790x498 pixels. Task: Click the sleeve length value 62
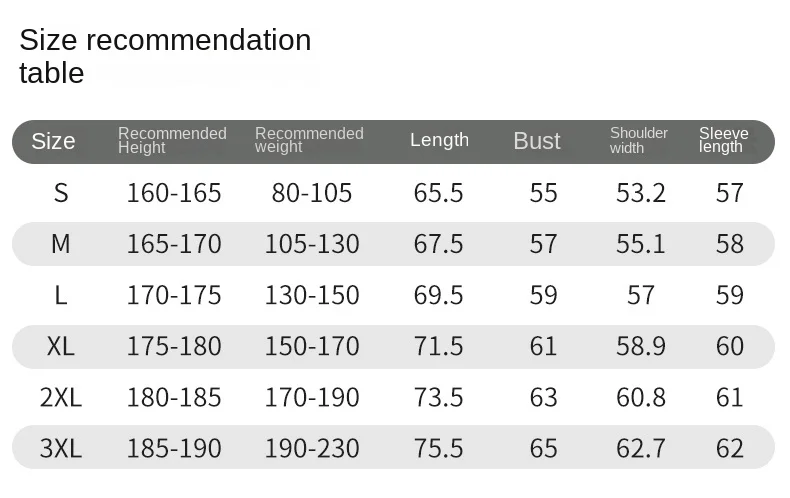coord(730,449)
